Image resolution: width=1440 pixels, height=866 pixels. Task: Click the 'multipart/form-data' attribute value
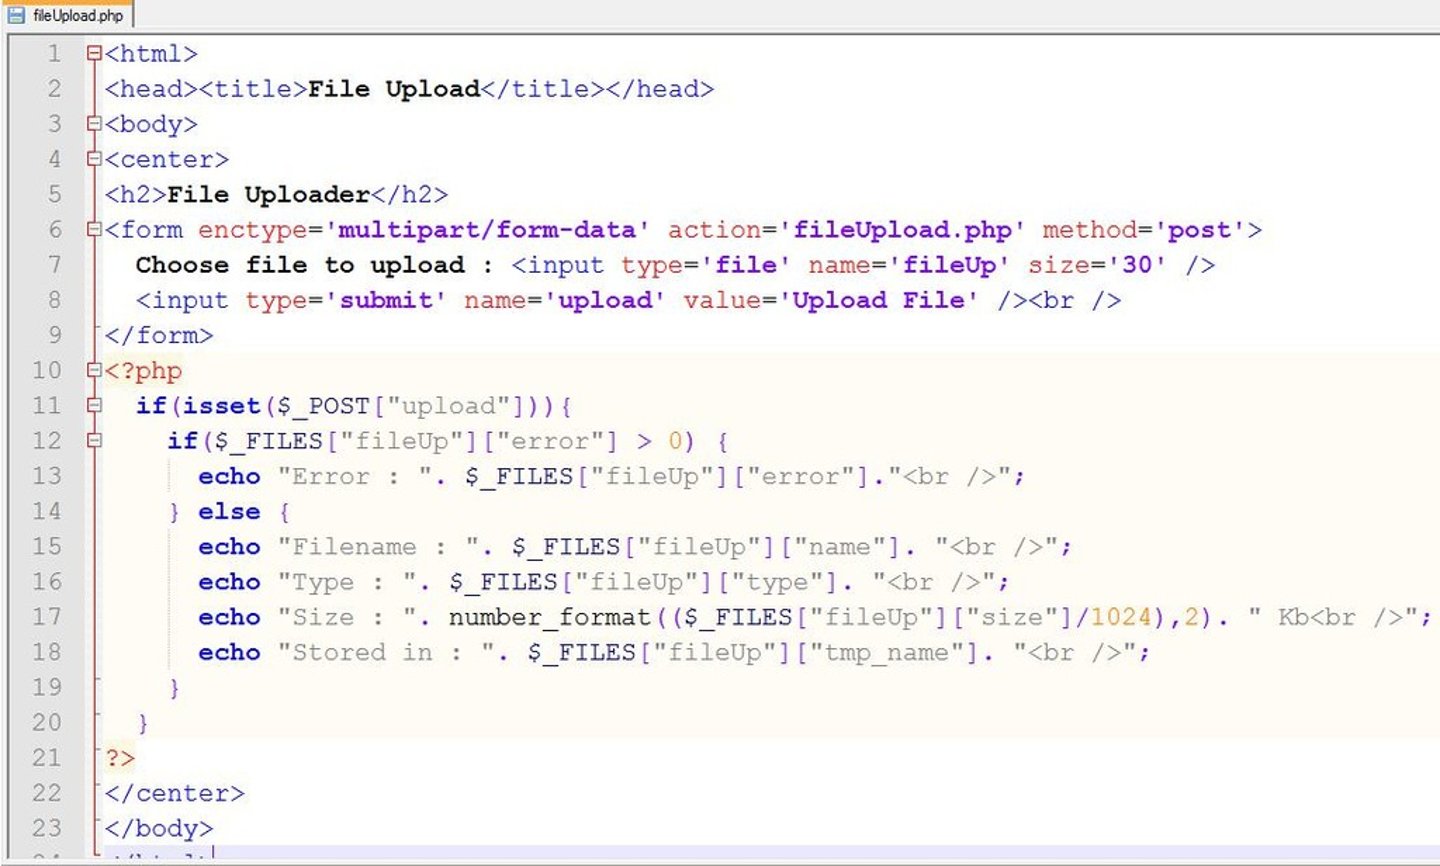click(487, 230)
